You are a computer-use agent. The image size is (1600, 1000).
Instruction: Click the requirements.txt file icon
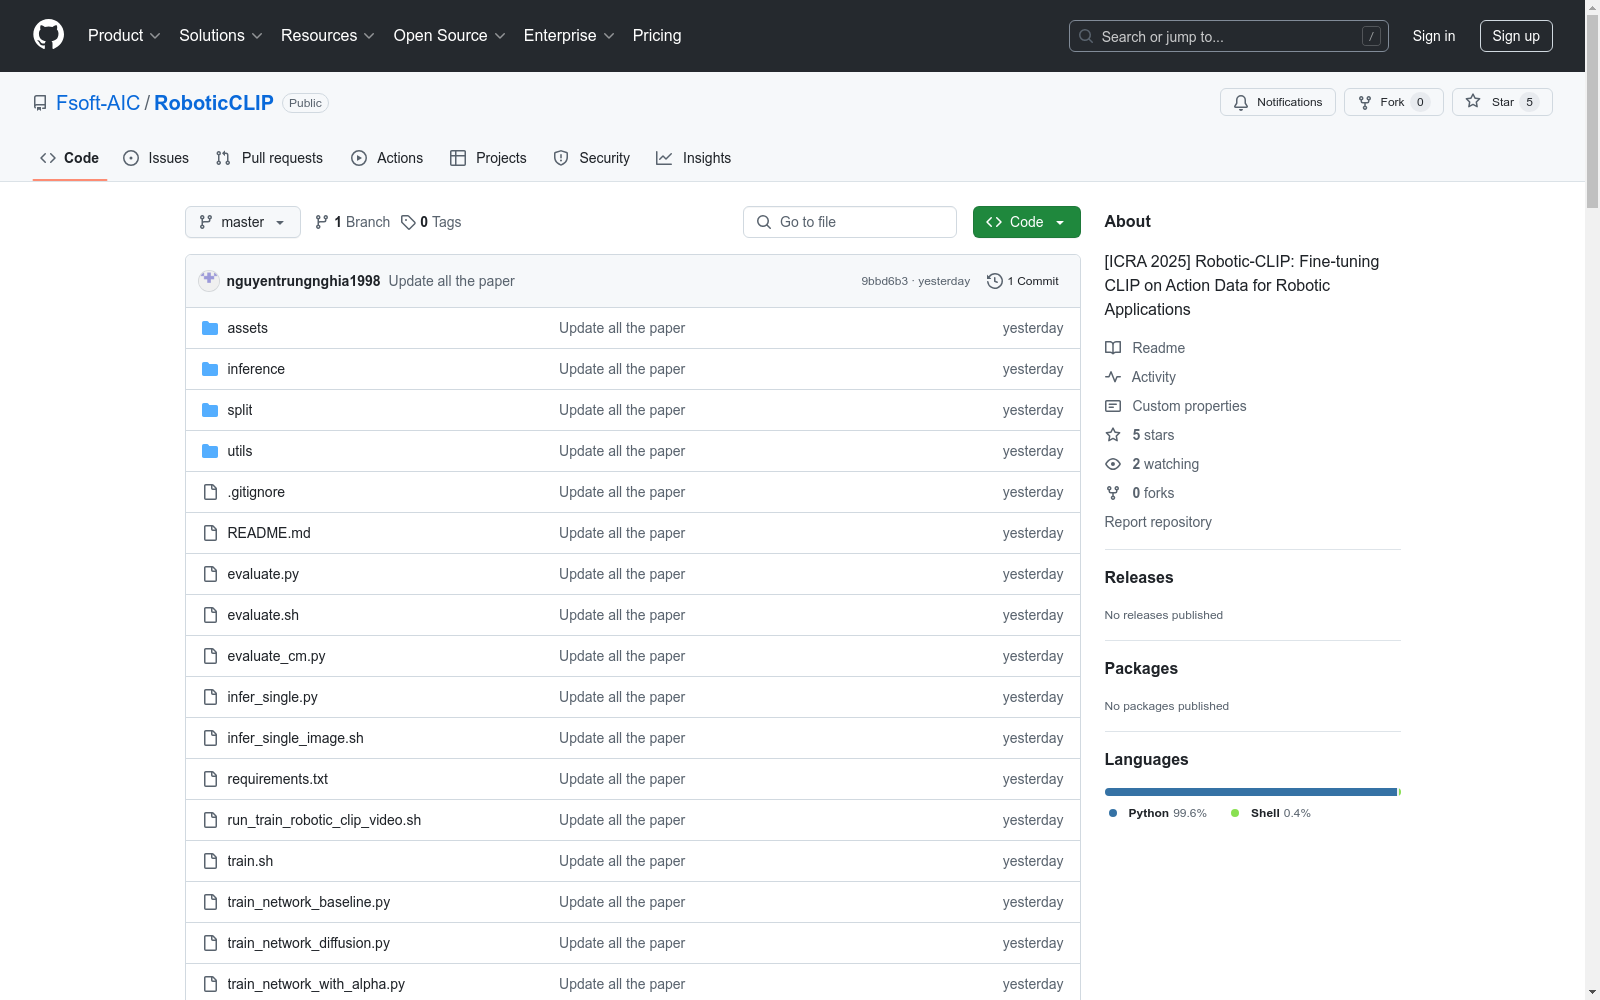pyautogui.click(x=210, y=779)
